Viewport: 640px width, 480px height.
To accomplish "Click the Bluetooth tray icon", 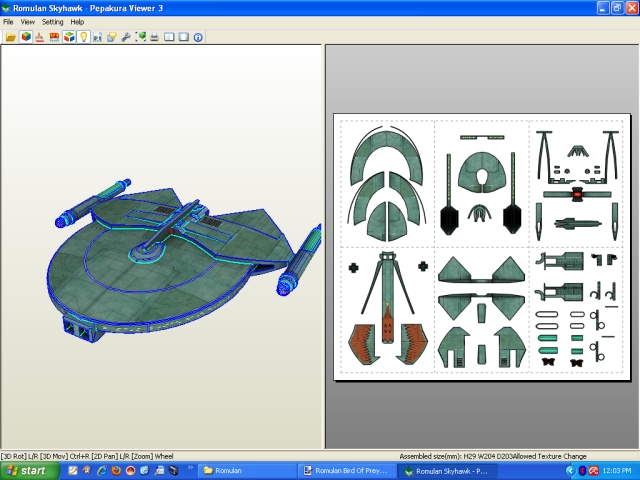I will (582, 471).
